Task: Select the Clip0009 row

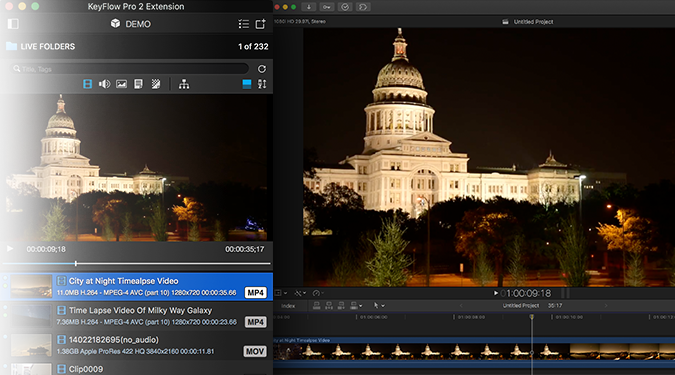Action: pos(137,368)
